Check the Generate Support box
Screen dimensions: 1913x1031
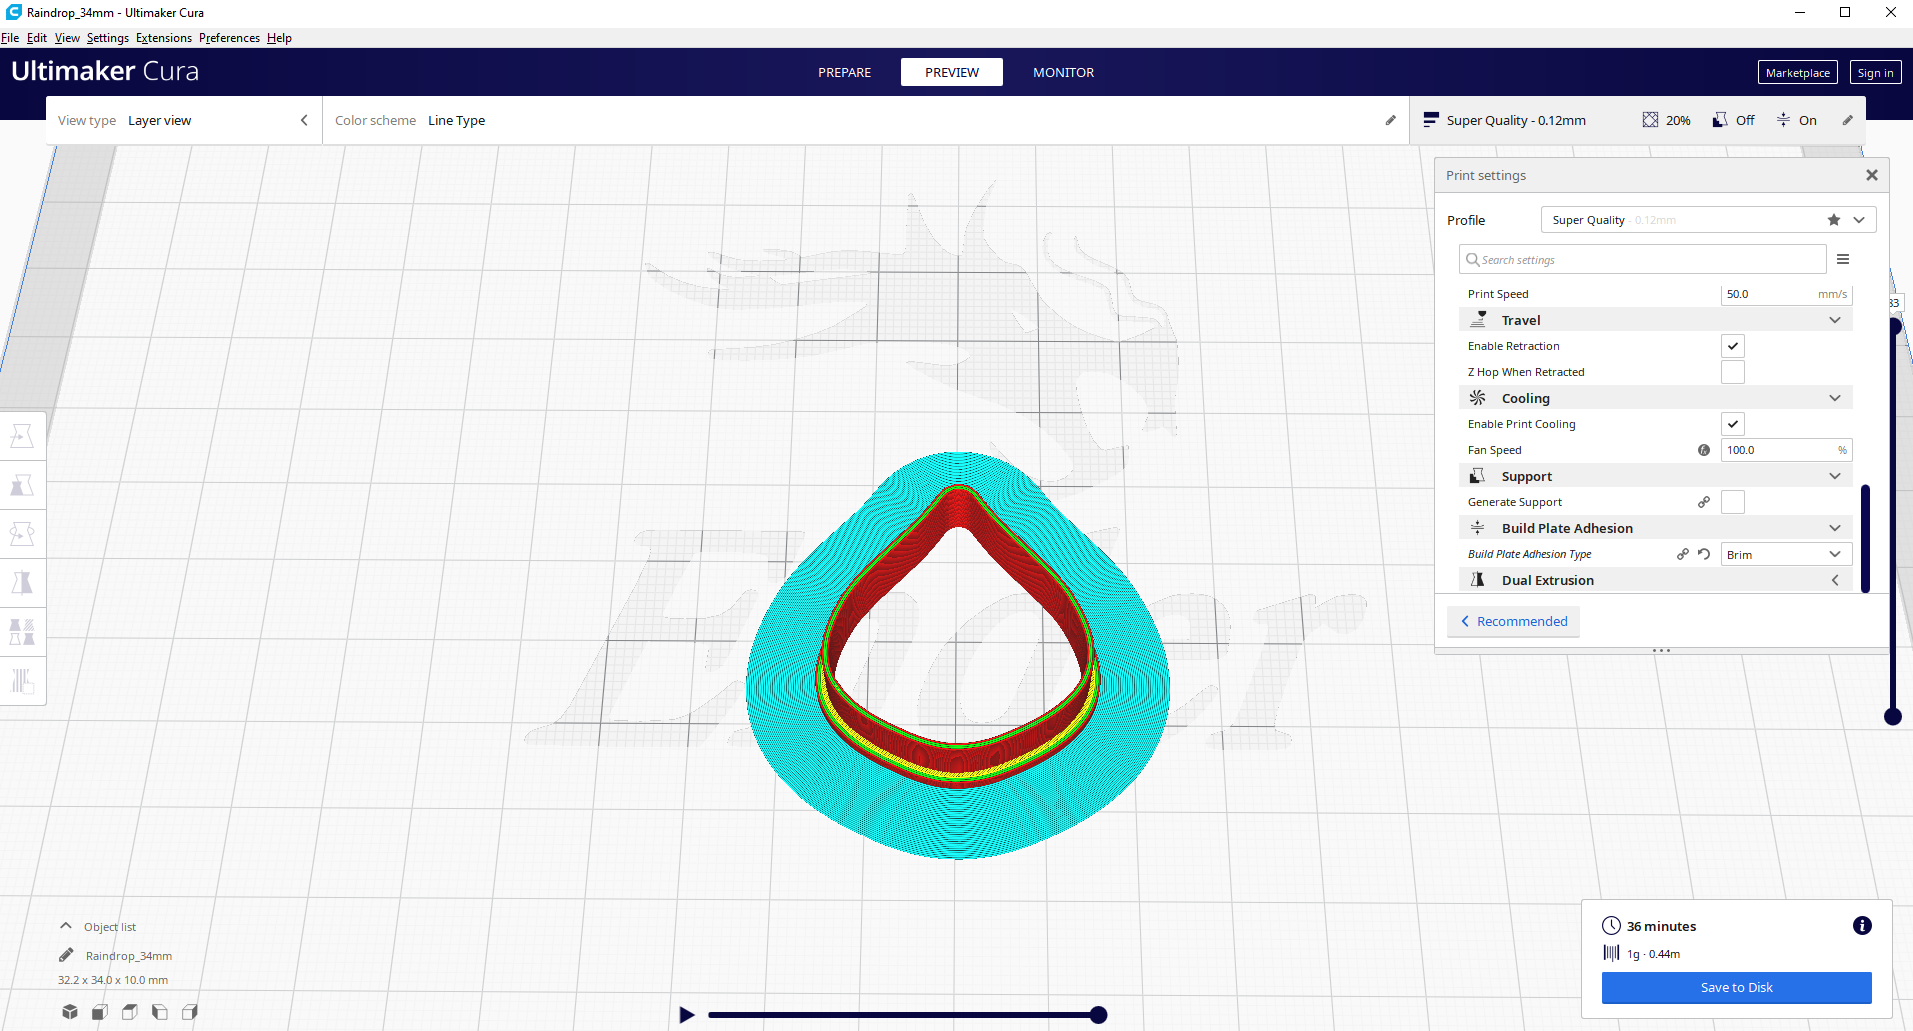(1733, 501)
